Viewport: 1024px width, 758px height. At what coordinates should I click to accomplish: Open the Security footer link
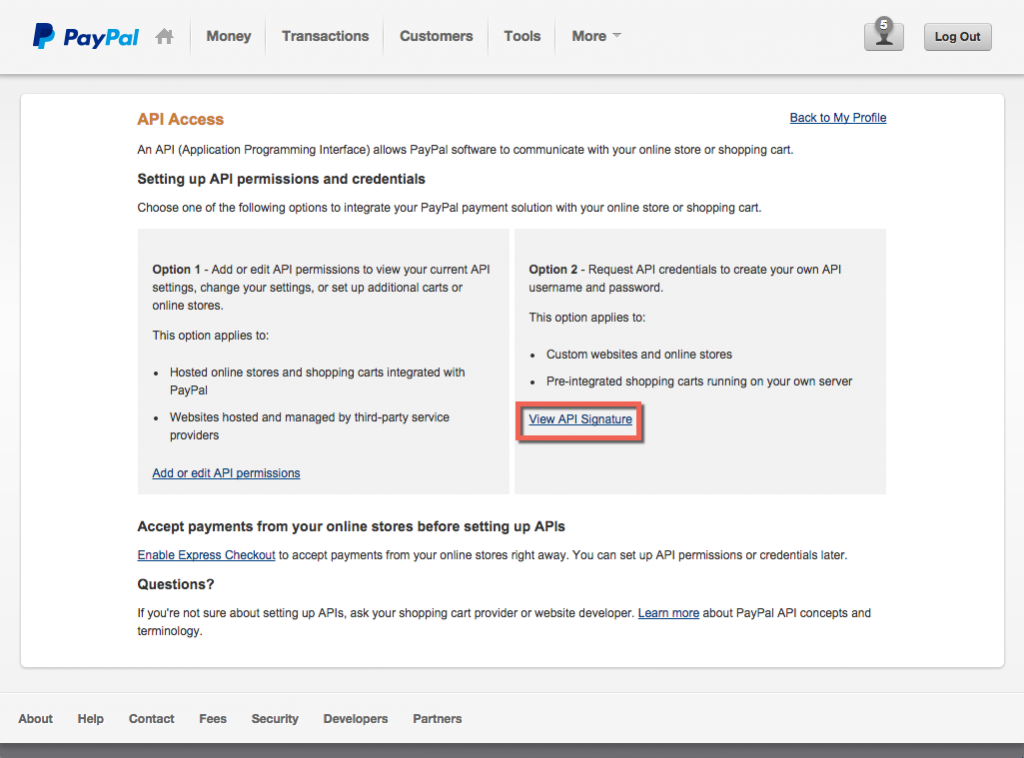click(274, 719)
